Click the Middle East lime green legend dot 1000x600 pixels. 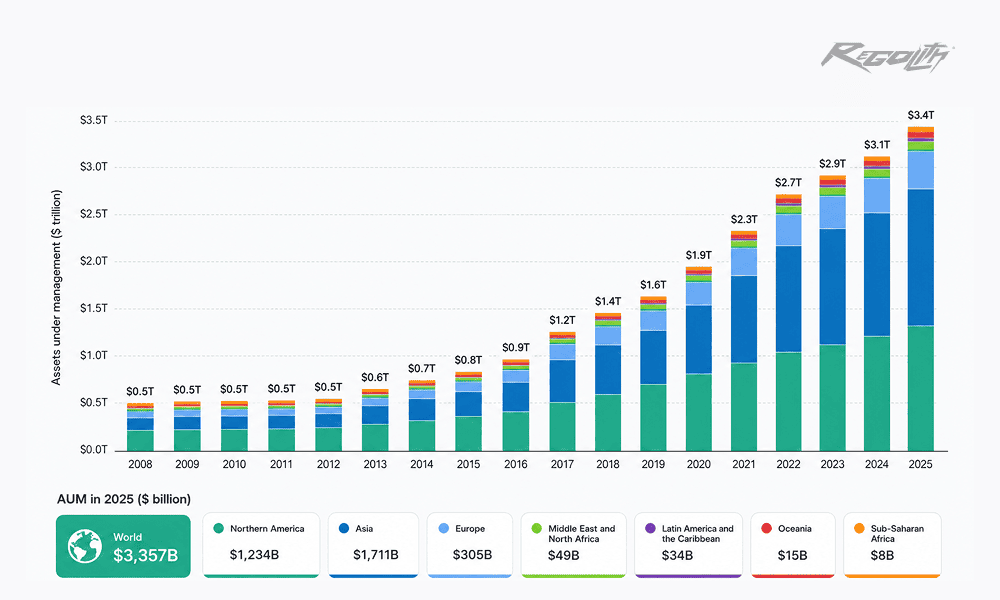click(x=537, y=529)
